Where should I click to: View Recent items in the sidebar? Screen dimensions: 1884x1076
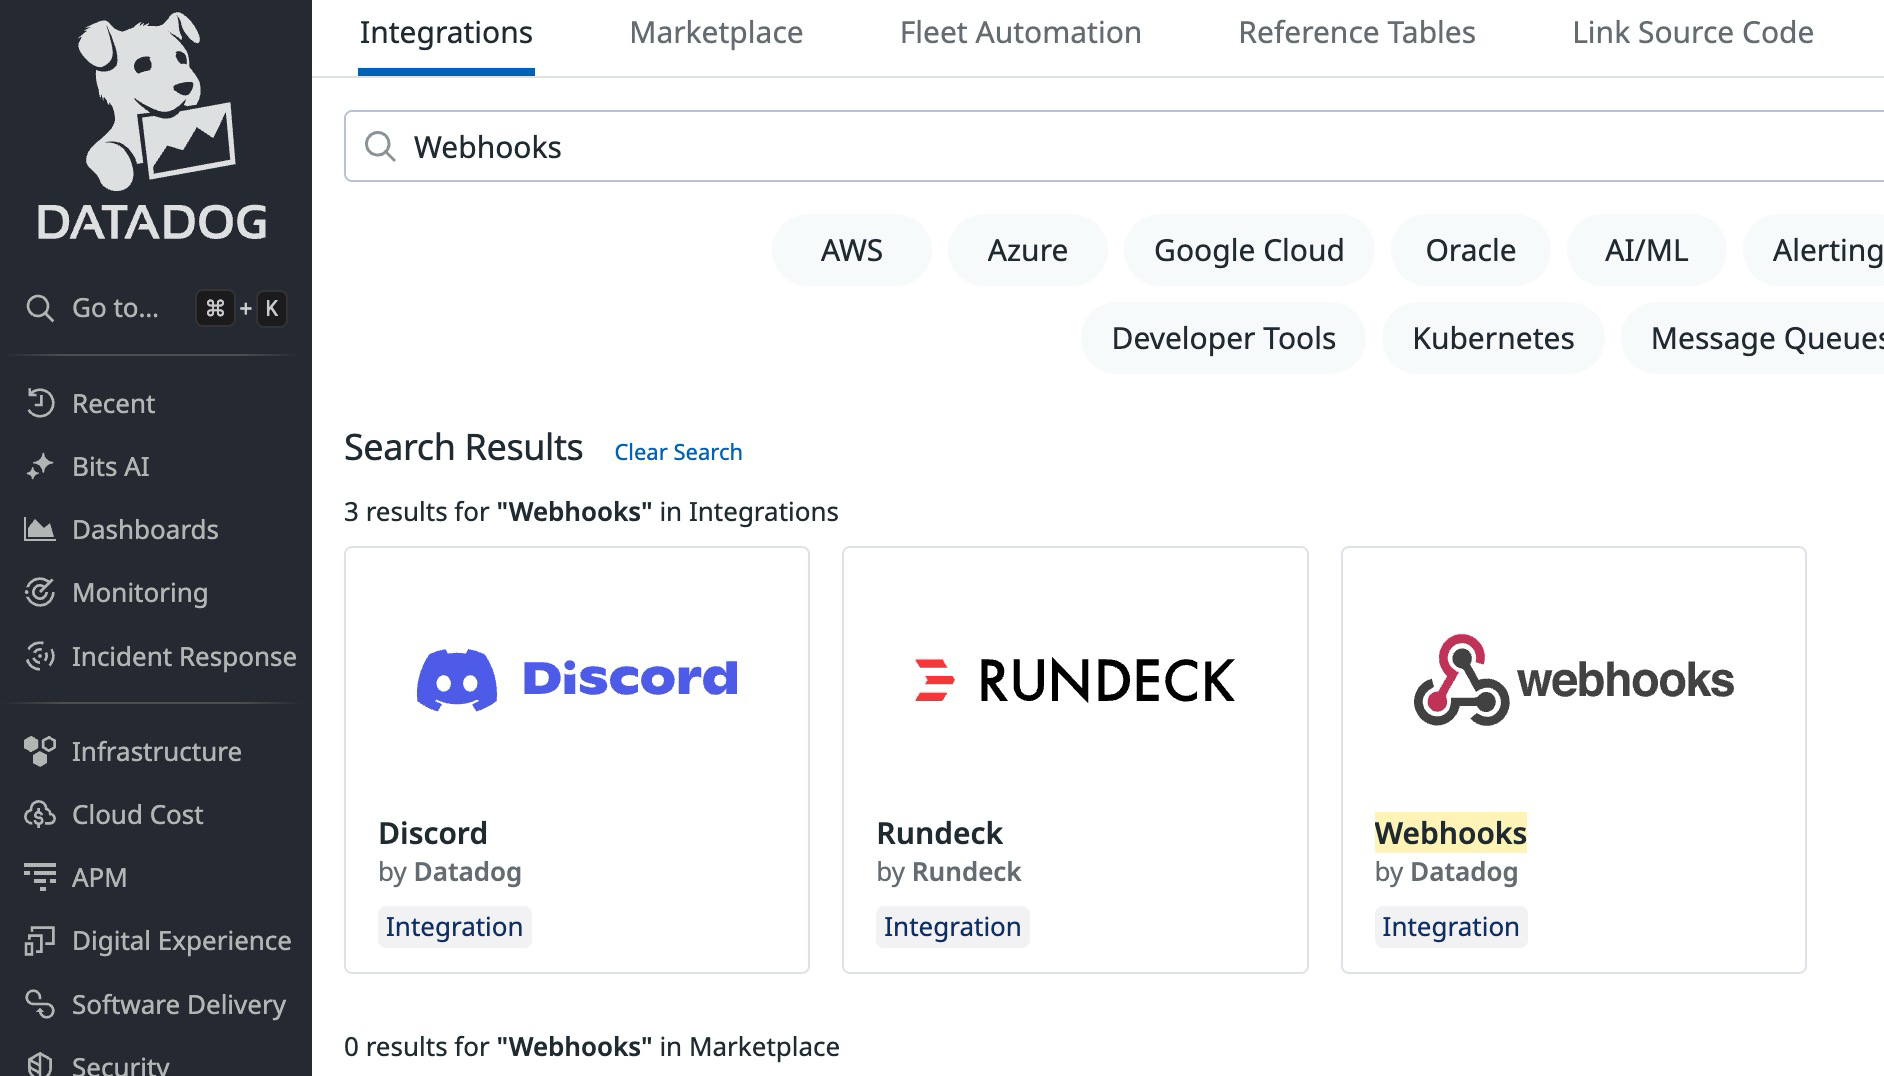(113, 403)
